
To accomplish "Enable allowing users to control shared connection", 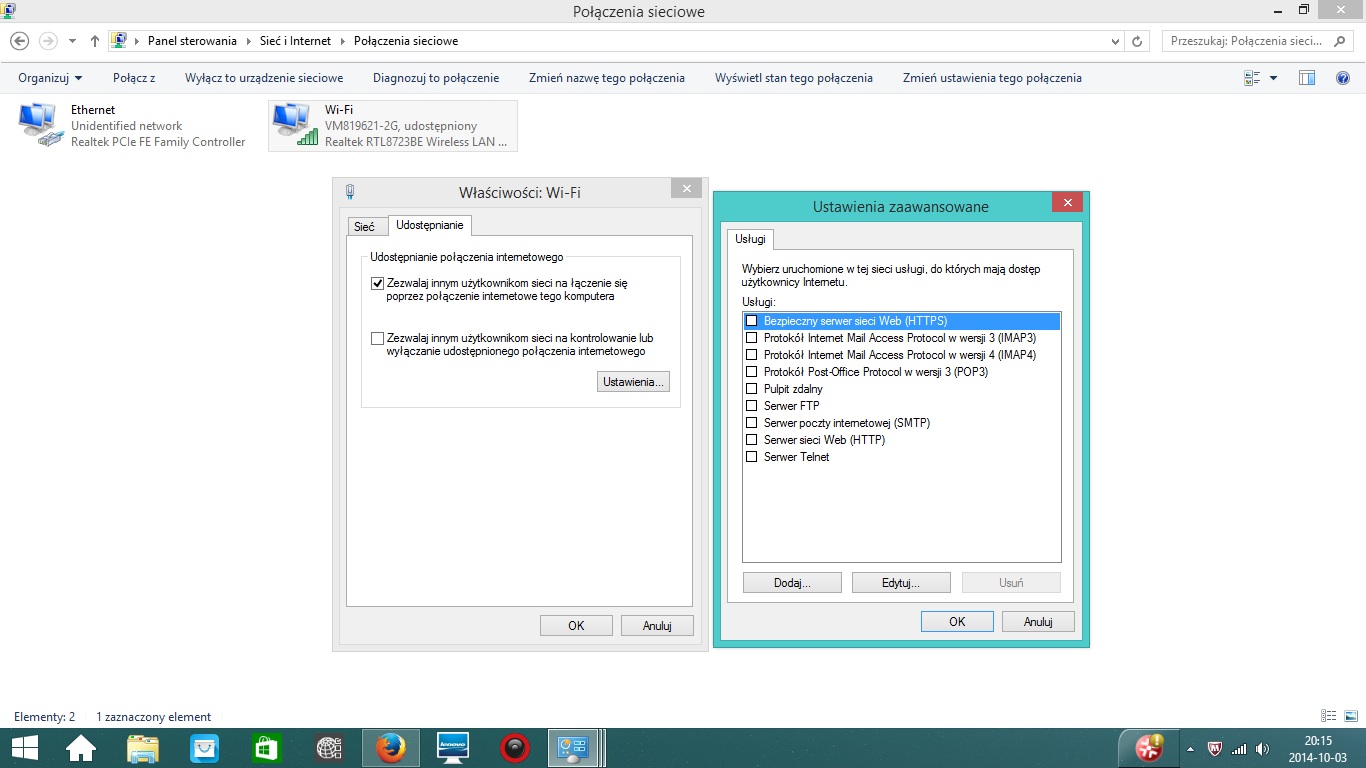I will pyautogui.click(x=377, y=339).
